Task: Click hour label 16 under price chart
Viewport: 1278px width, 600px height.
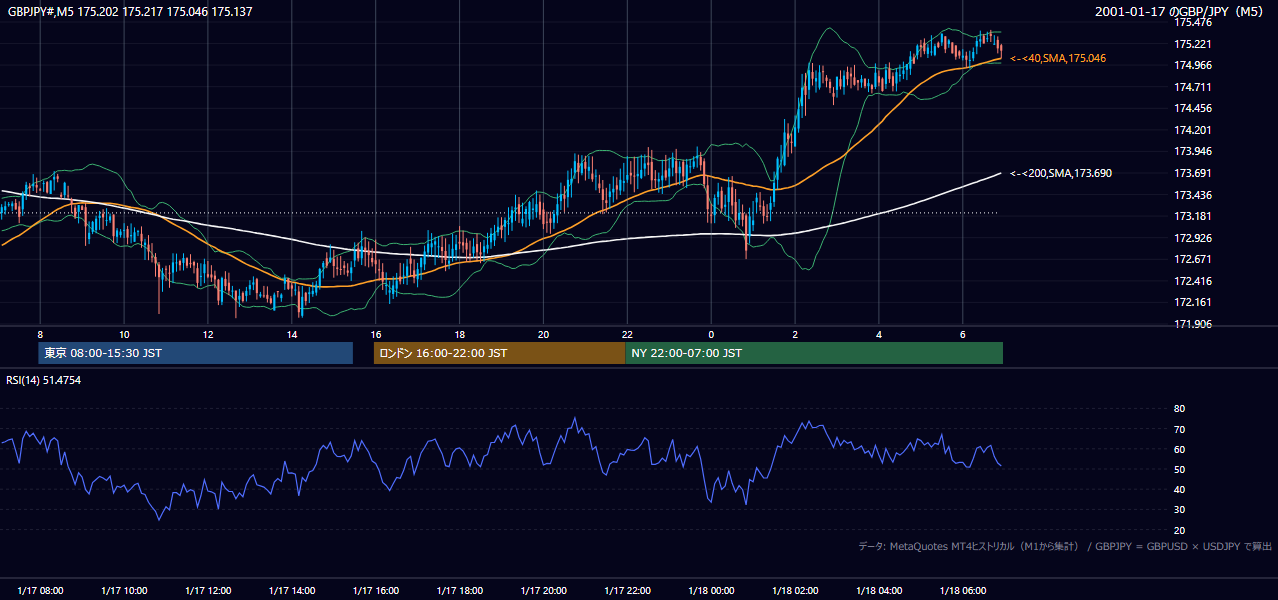Action: pos(376,334)
